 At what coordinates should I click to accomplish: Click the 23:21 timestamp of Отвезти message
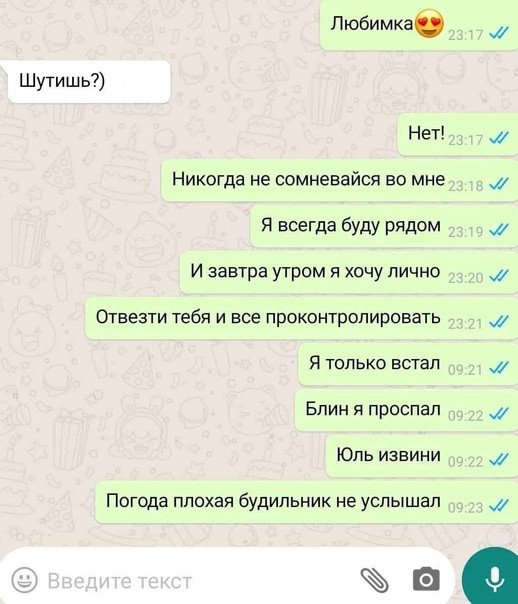[x=465, y=324]
